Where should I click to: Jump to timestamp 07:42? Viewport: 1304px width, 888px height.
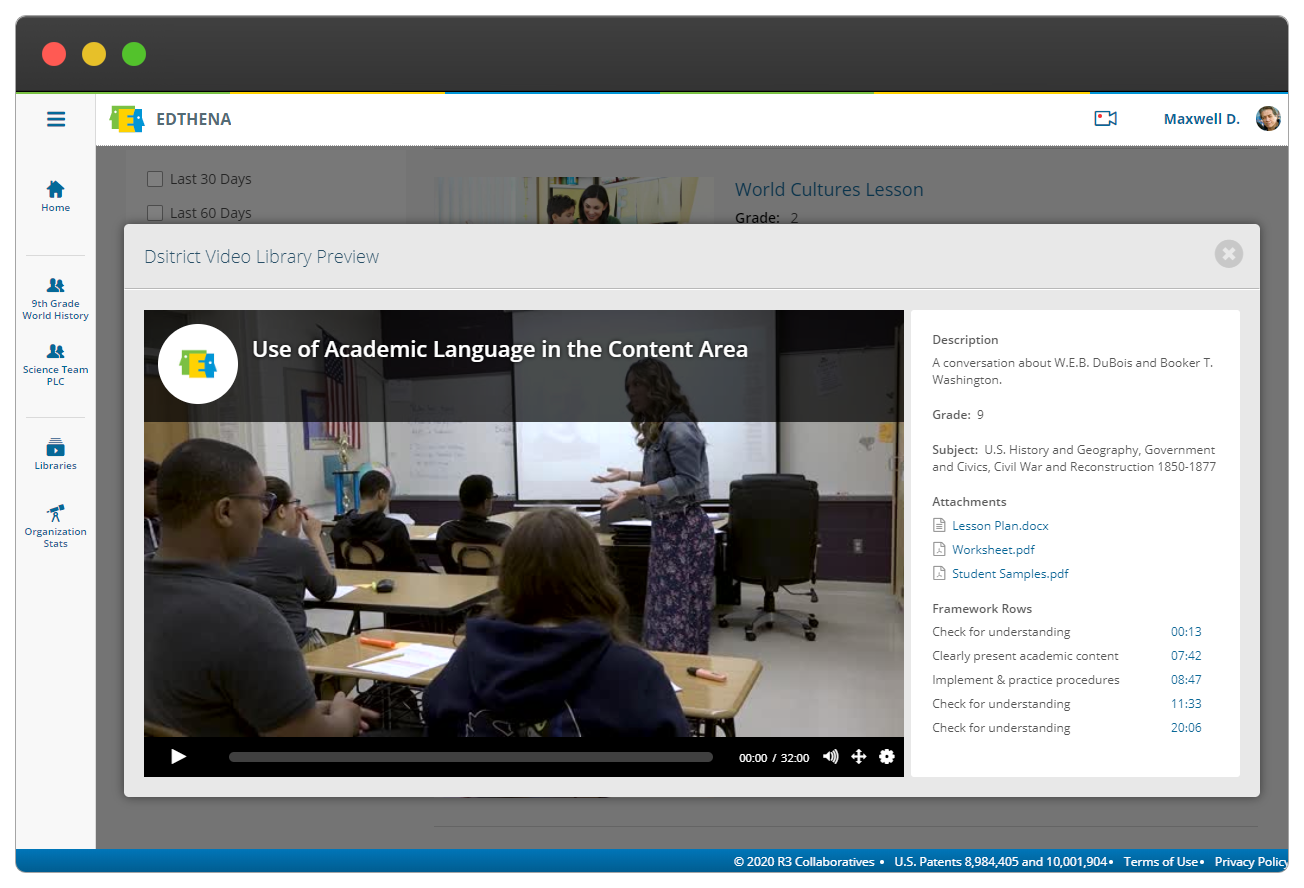pos(1186,656)
